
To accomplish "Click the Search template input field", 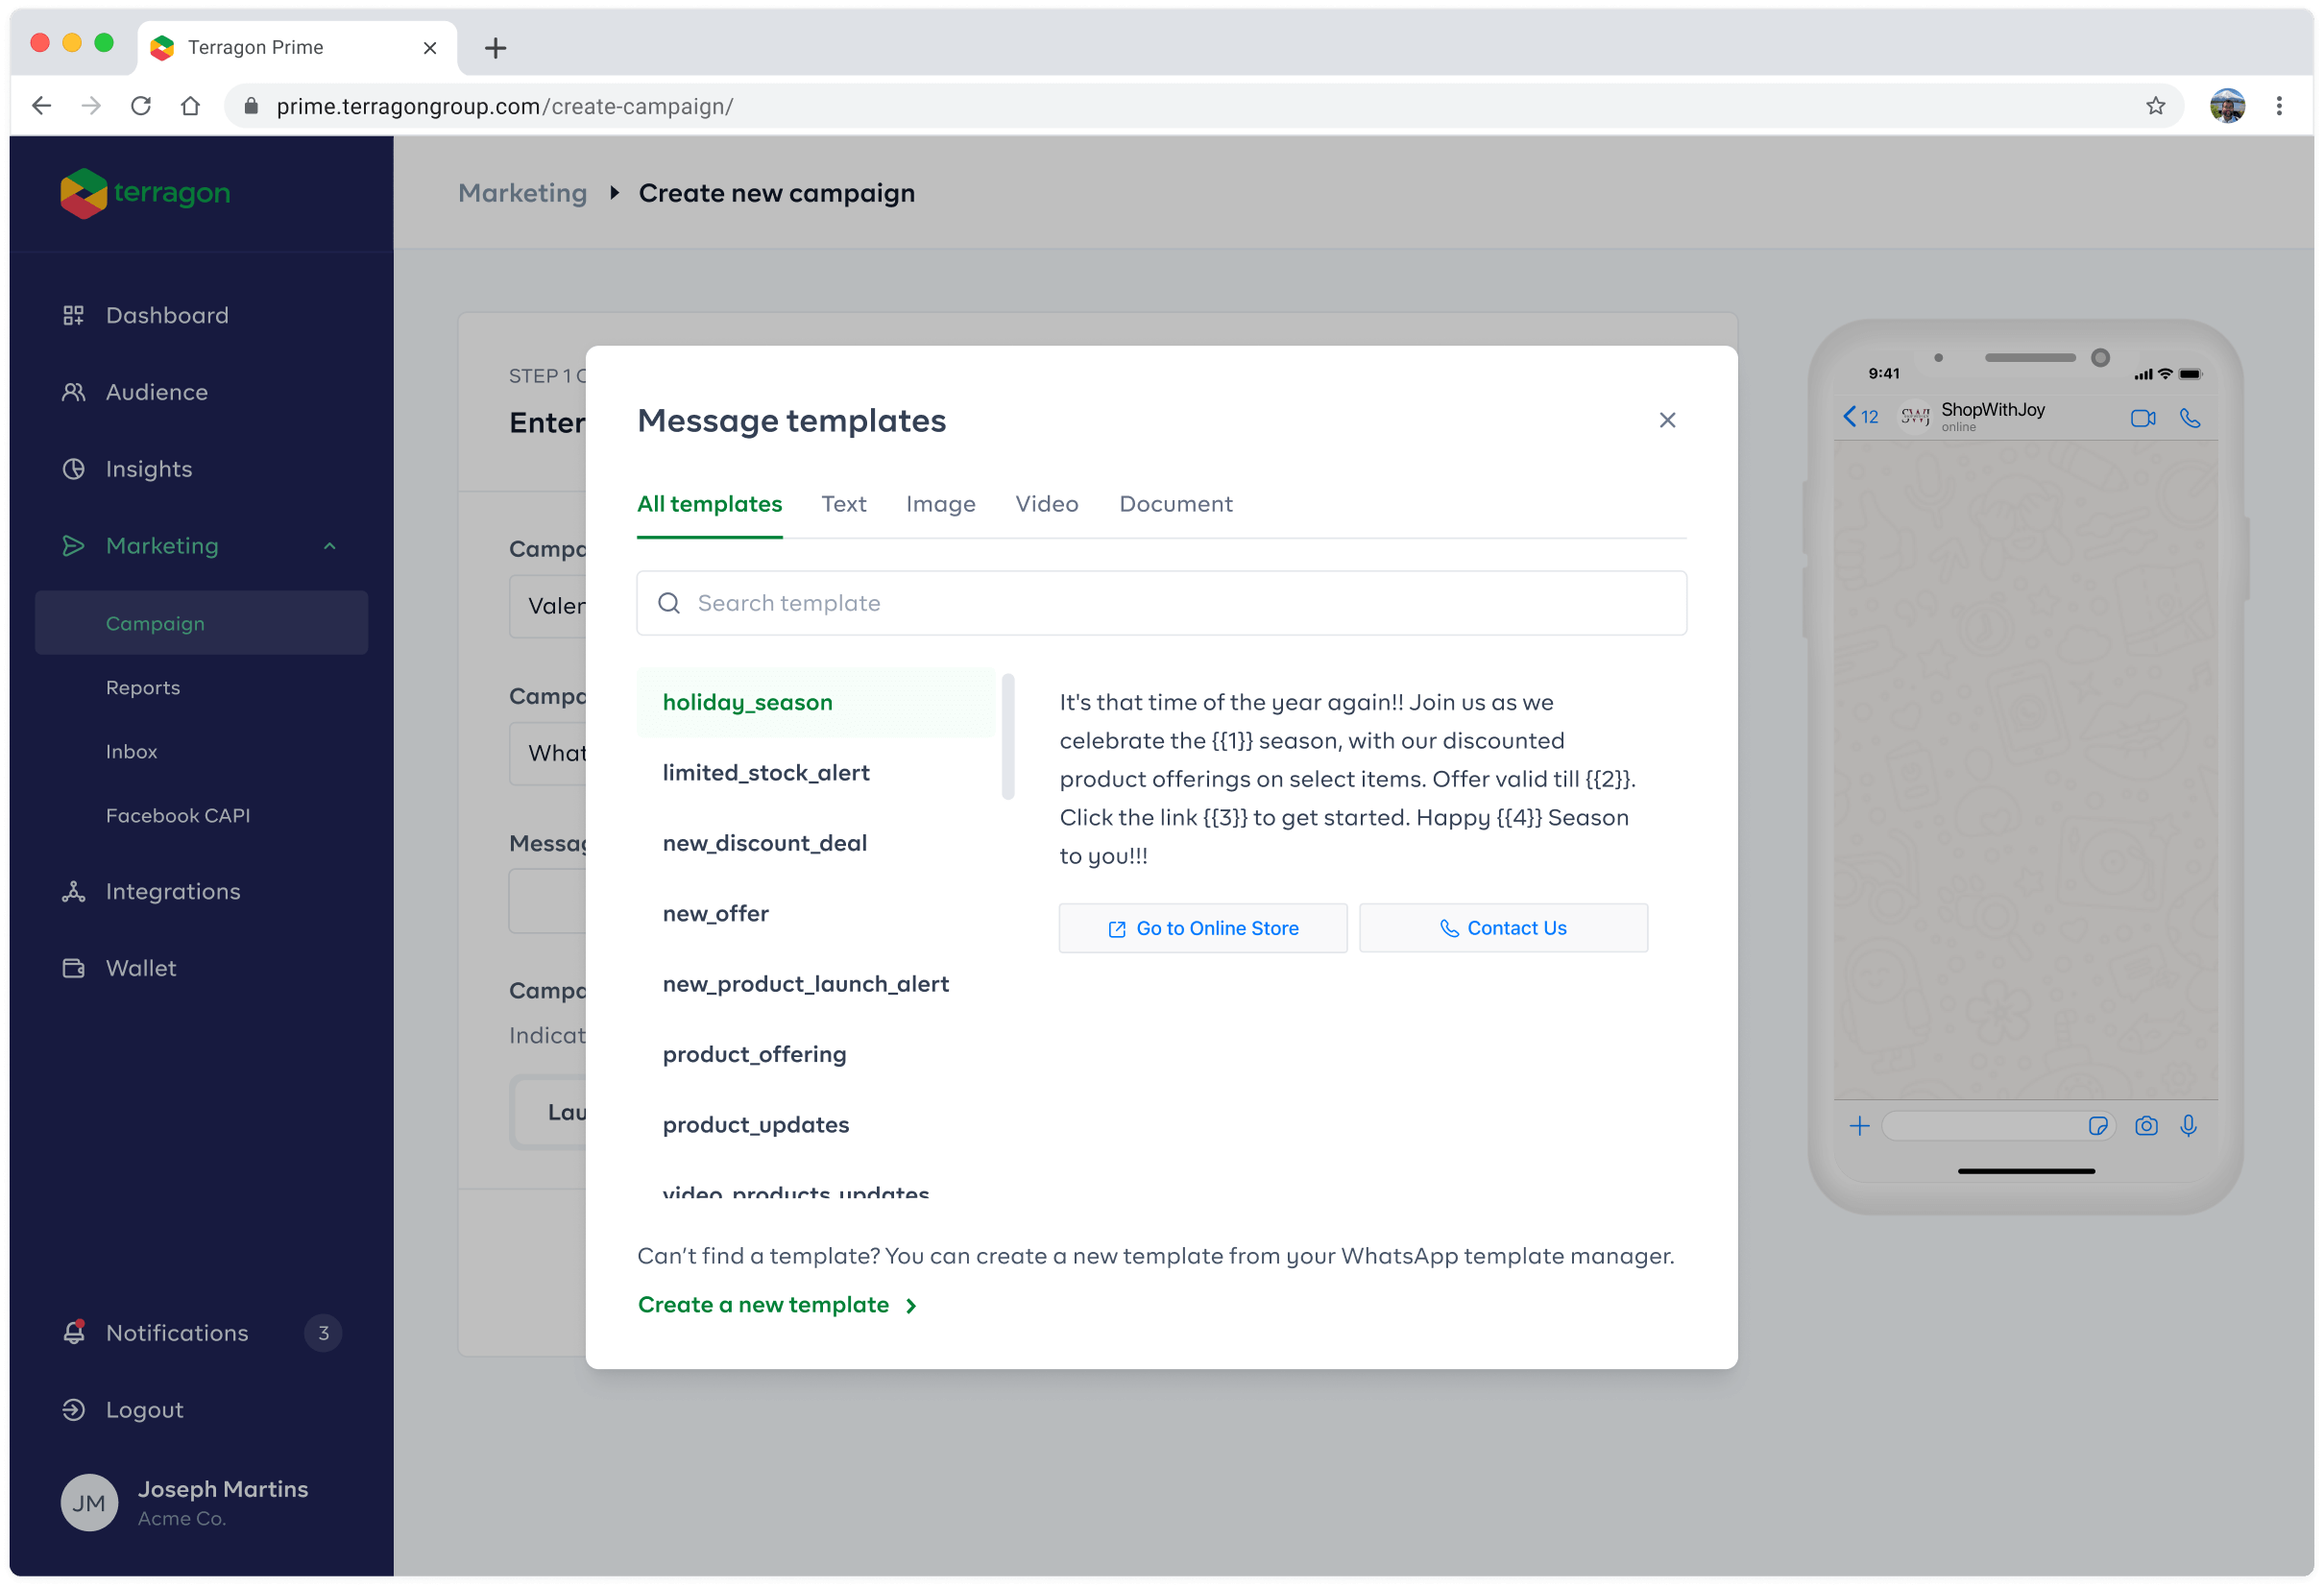I will [x=1162, y=603].
